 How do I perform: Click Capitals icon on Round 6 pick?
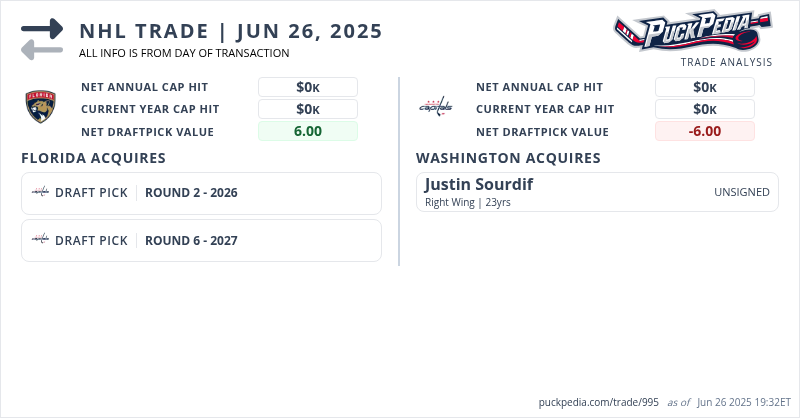[x=40, y=240]
